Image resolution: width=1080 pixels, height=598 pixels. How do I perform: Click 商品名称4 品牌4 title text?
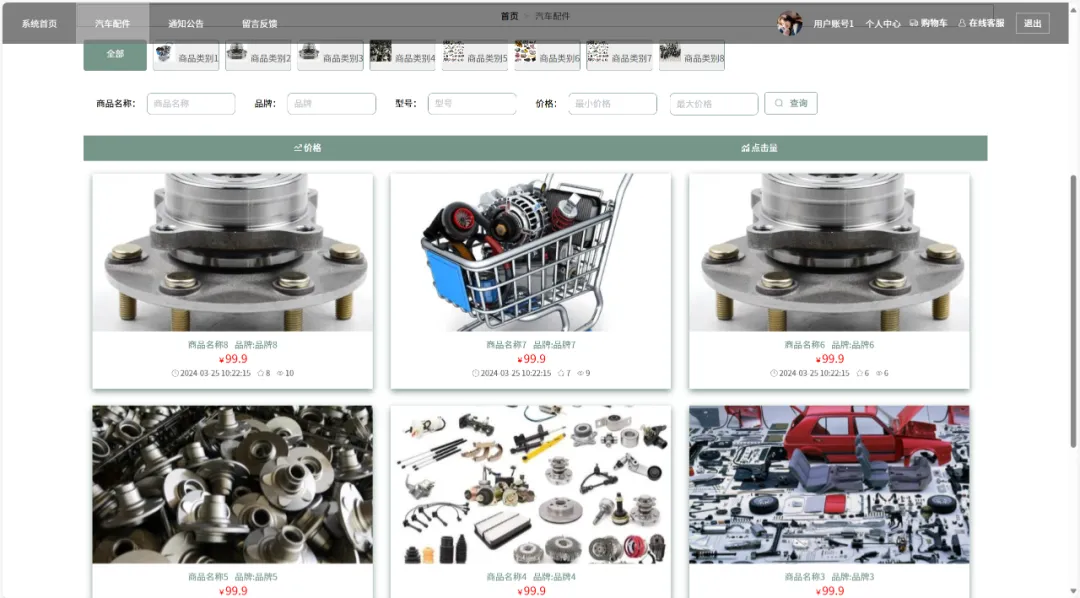530,577
